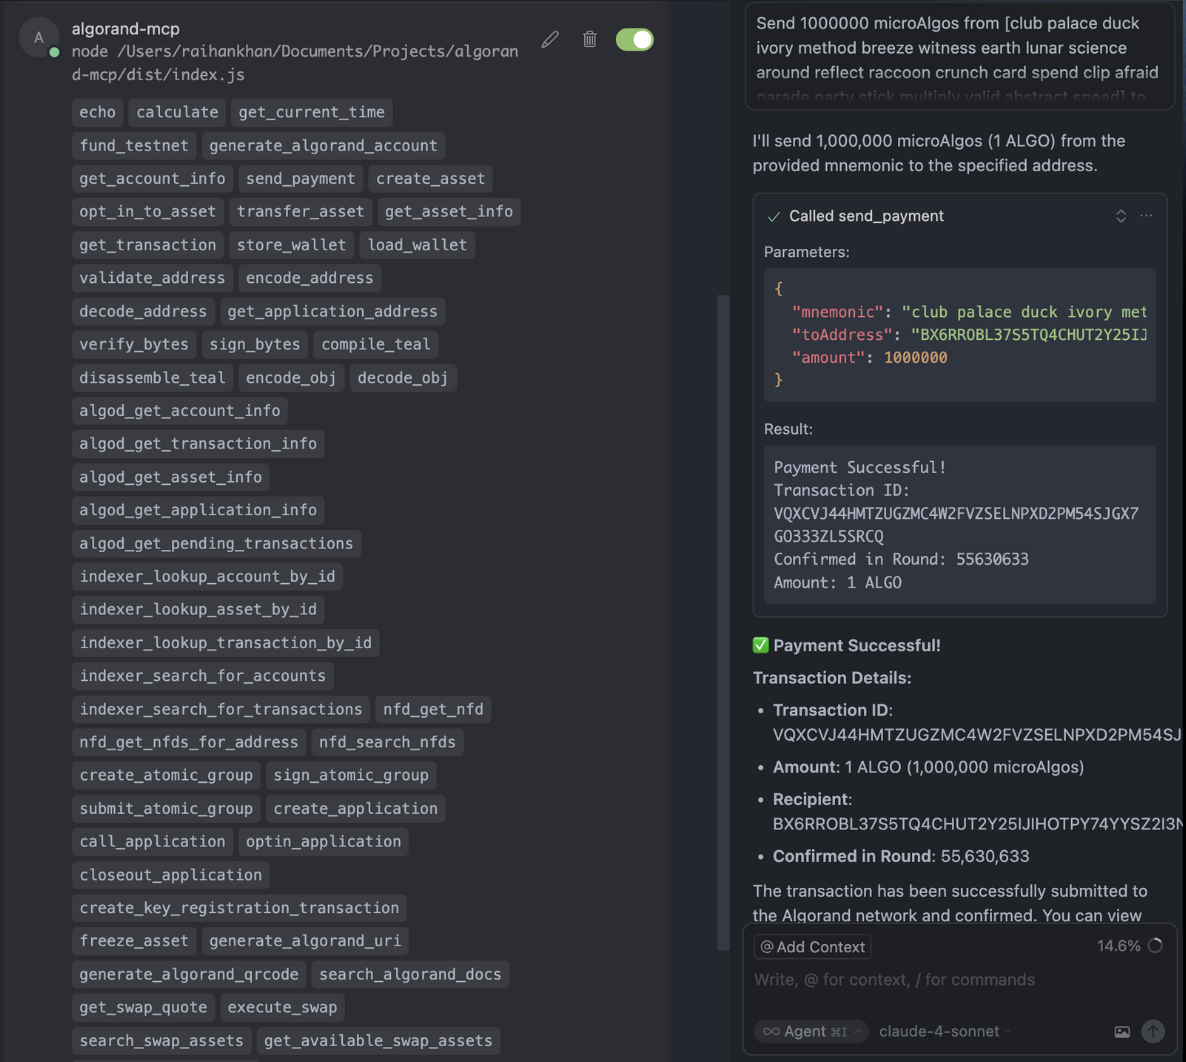Click the algorand-mcp avatar icon

(39, 38)
